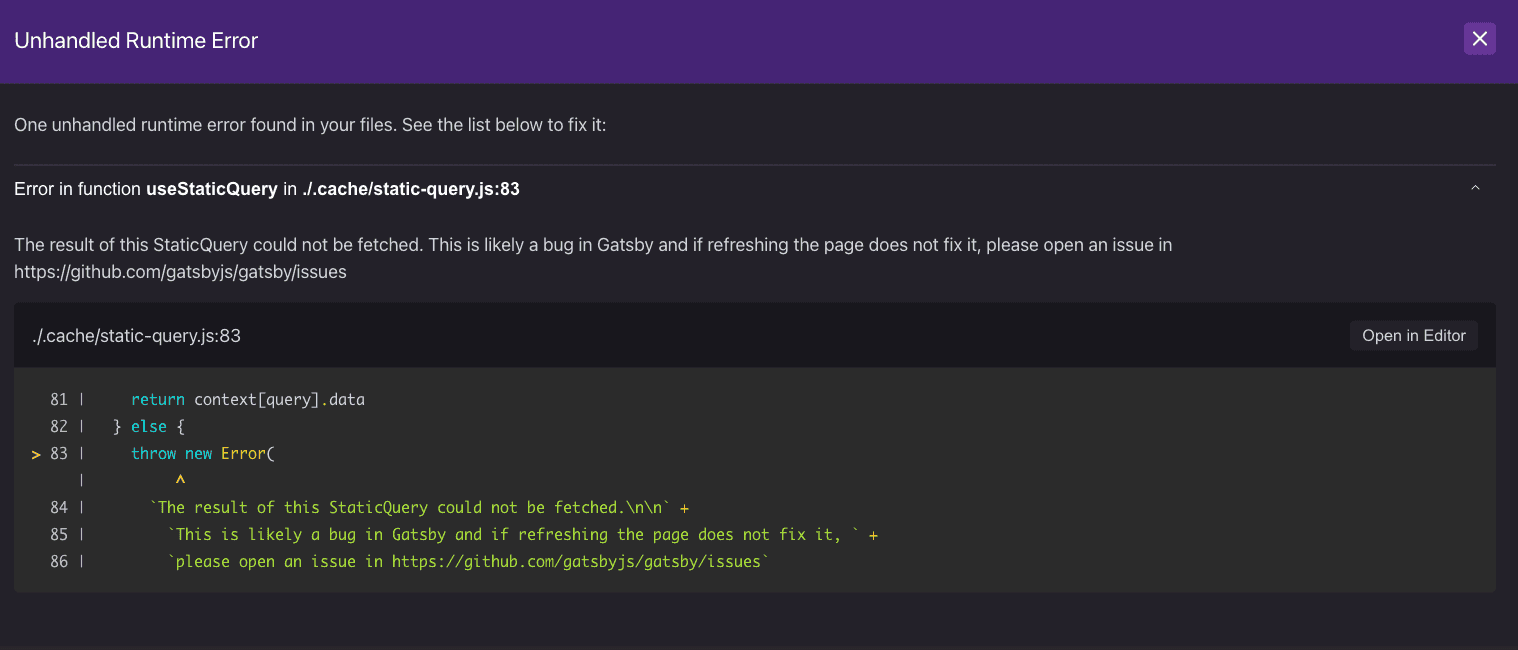Image resolution: width=1518 pixels, height=650 pixels.
Task: Click the Unhandled Runtime Error title bar
Action: click(x=135, y=41)
